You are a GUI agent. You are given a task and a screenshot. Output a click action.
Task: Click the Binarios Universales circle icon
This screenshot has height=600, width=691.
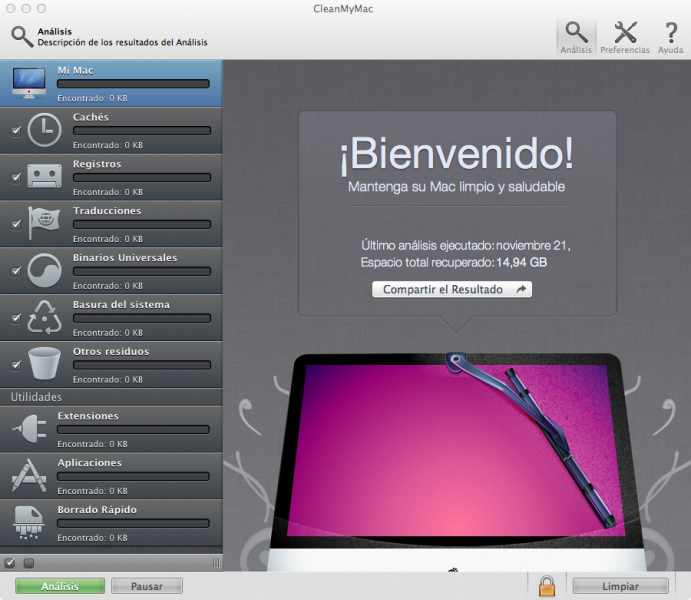click(45, 270)
